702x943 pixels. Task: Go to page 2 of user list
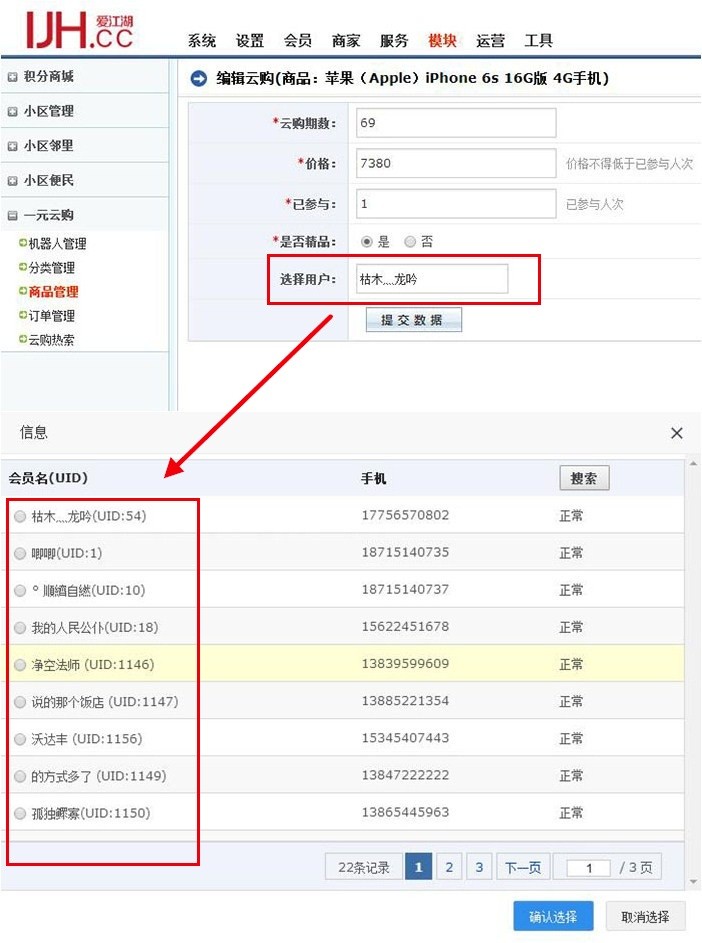(449, 867)
